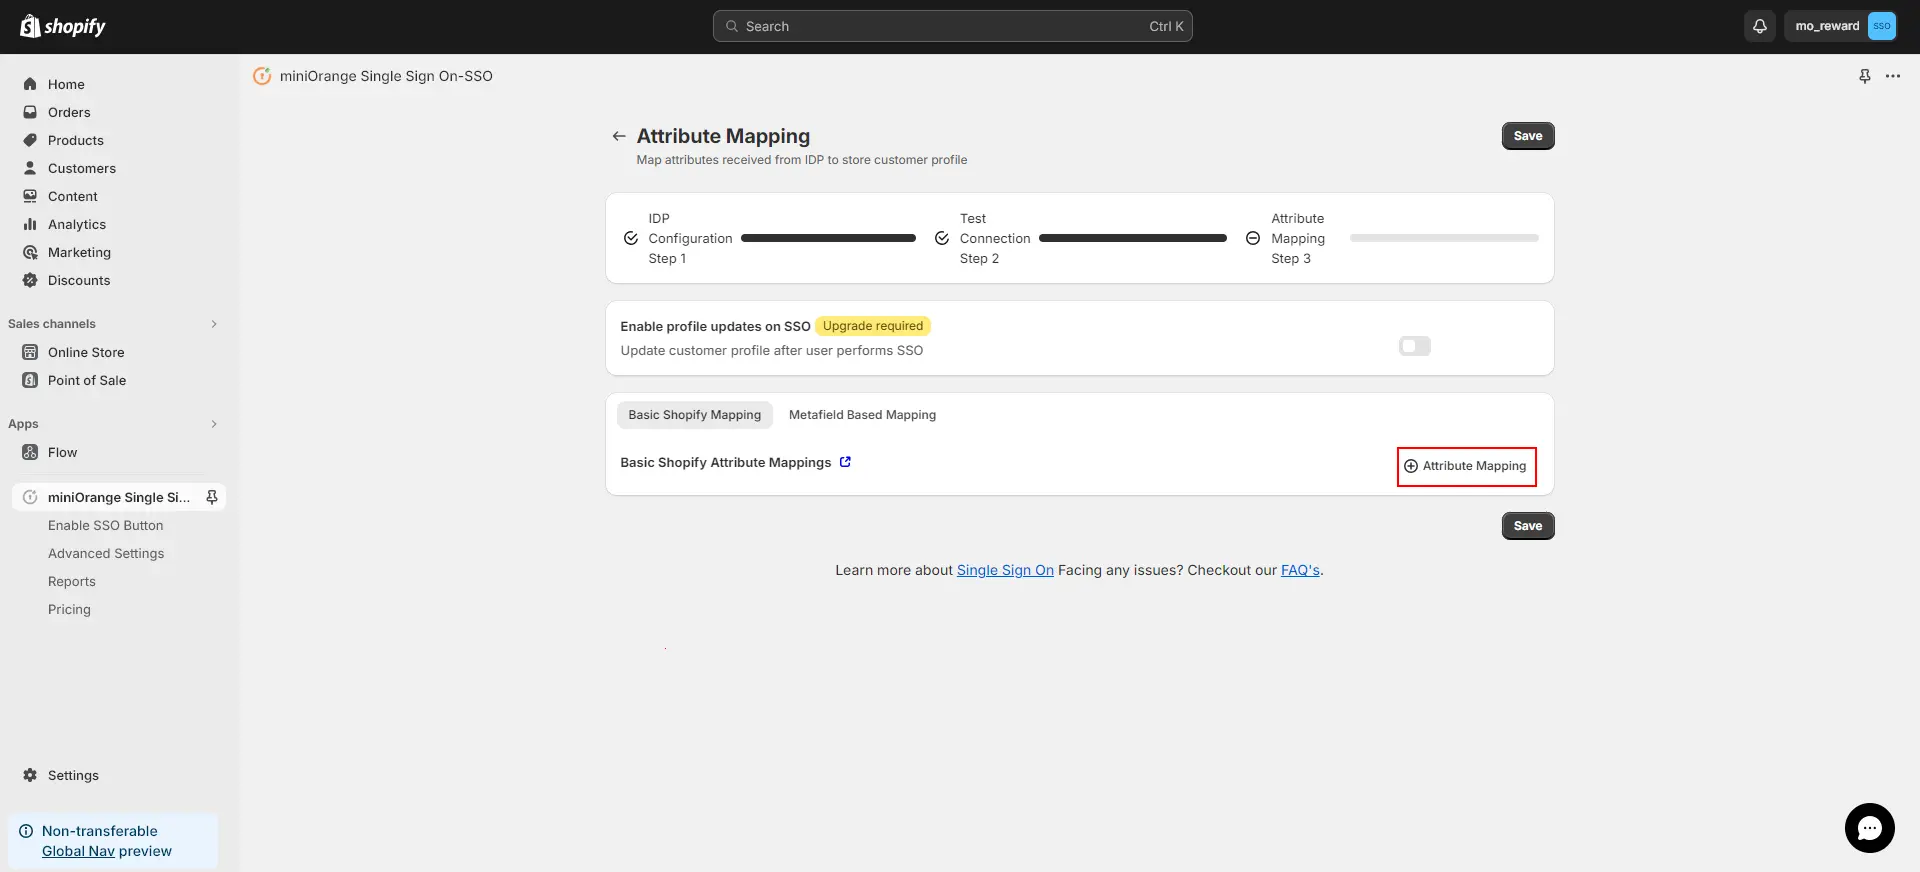Image resolution: width=1920 pixels, height=872 pixels.
Task: Open the FAQ's link
Action: tap(1300, 570)
